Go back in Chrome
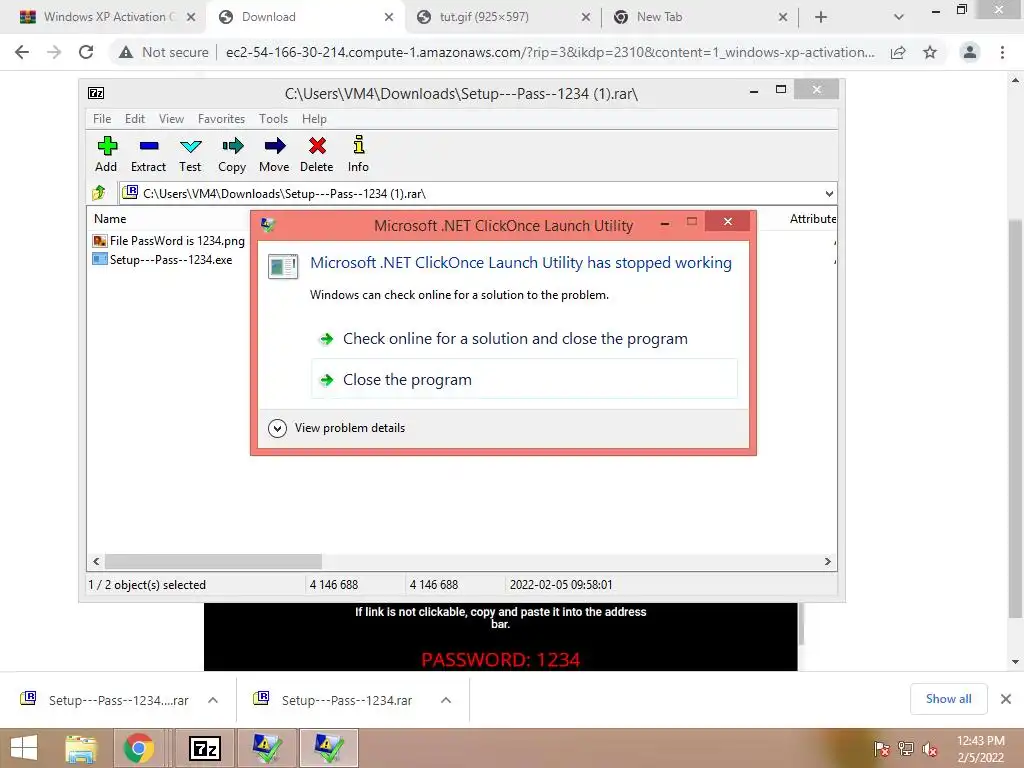Image resolution: width=1024 pixels, height=768 pixels. pos(22,52)
